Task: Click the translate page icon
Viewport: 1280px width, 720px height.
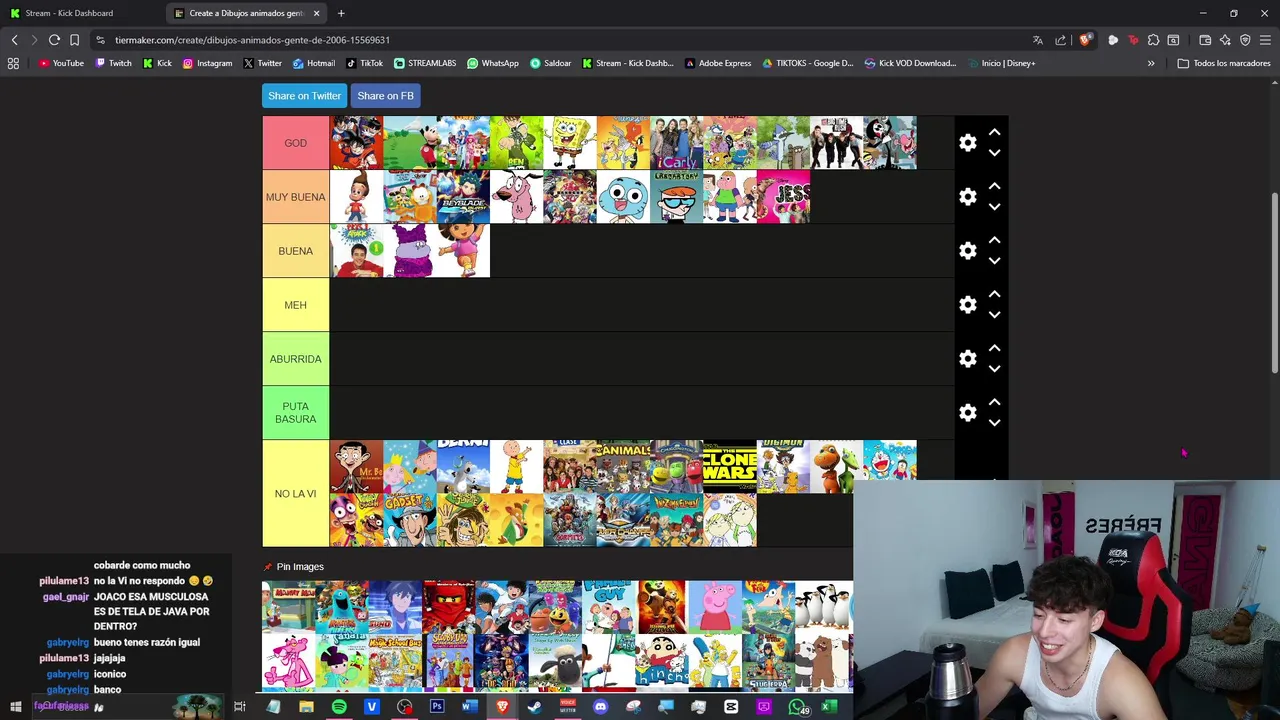Action: click(x=1037, y=40)
